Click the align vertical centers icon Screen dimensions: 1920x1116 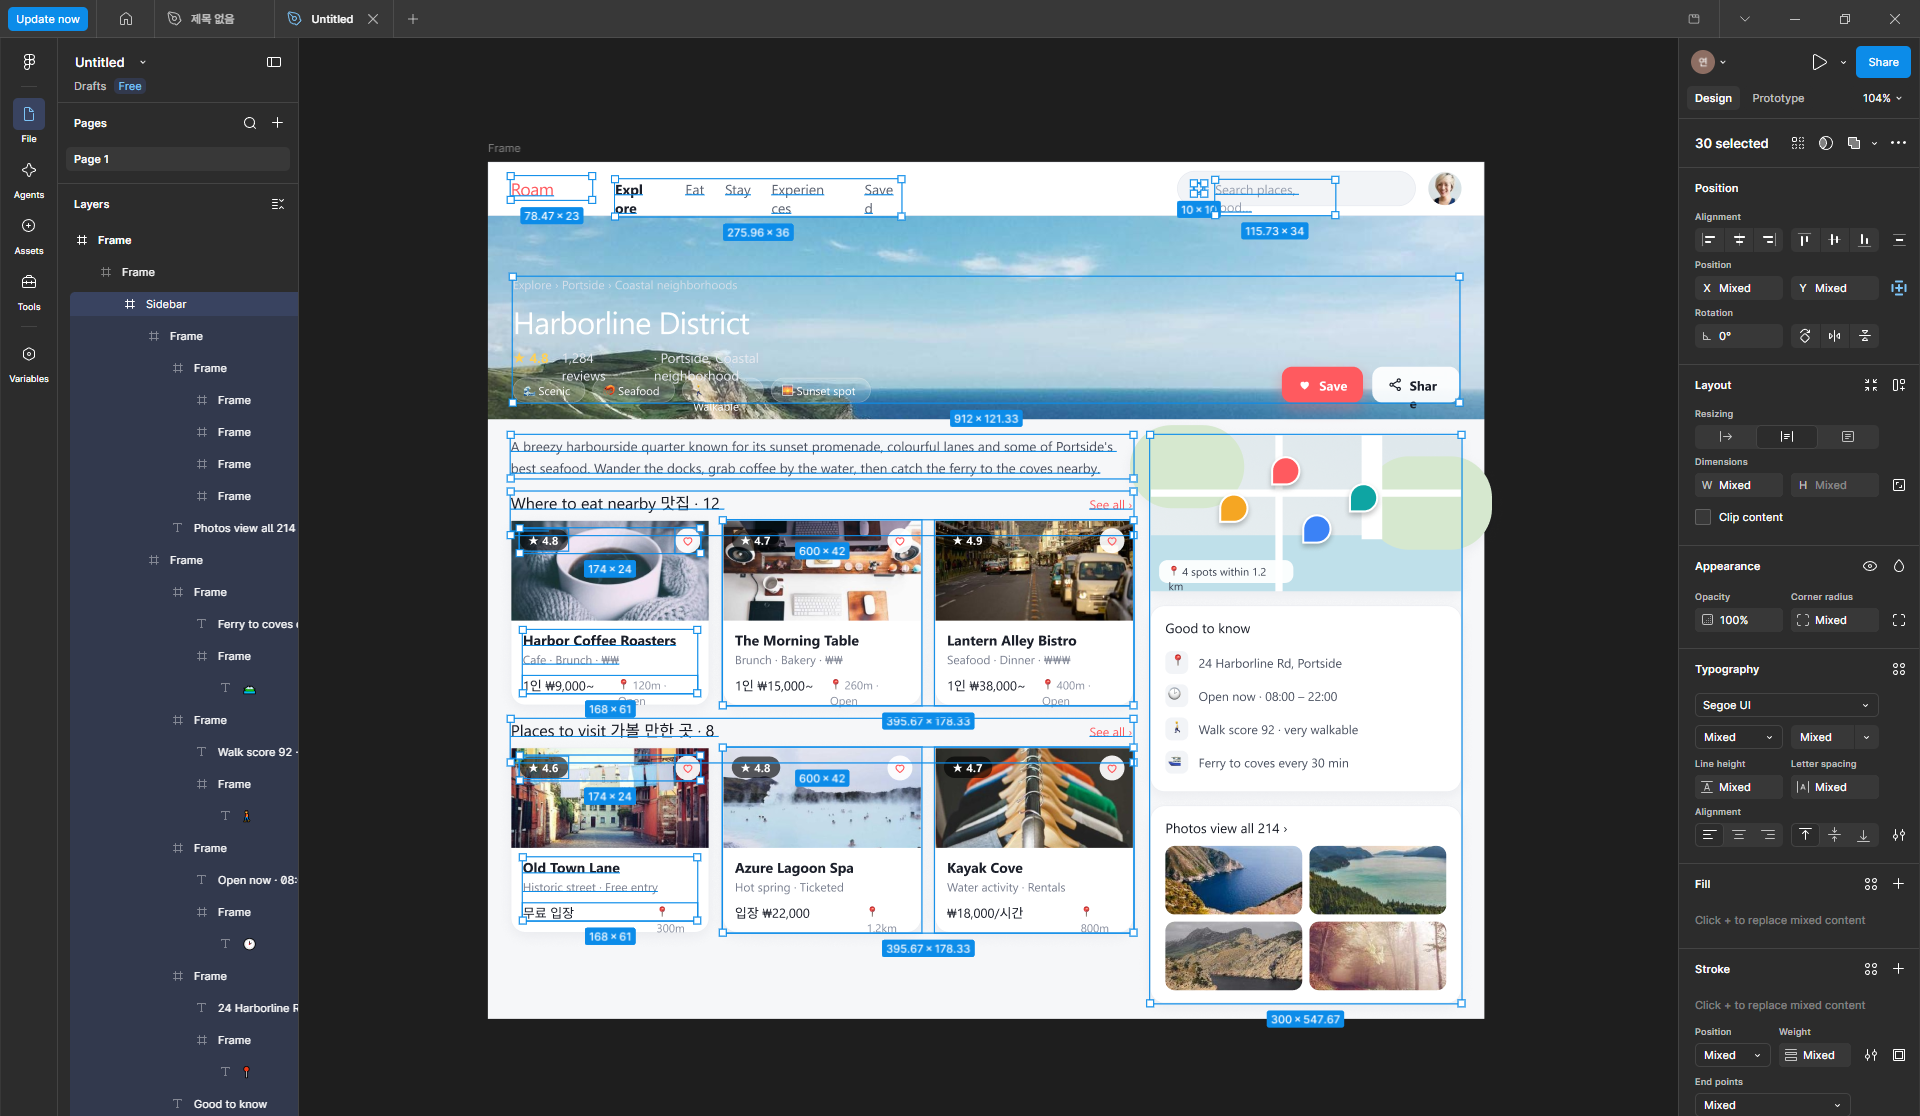tap(1834, 240)
